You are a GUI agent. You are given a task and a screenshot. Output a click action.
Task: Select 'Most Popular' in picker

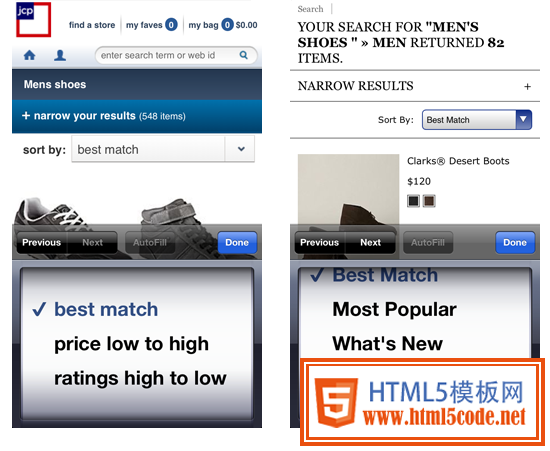click(395, 309)
